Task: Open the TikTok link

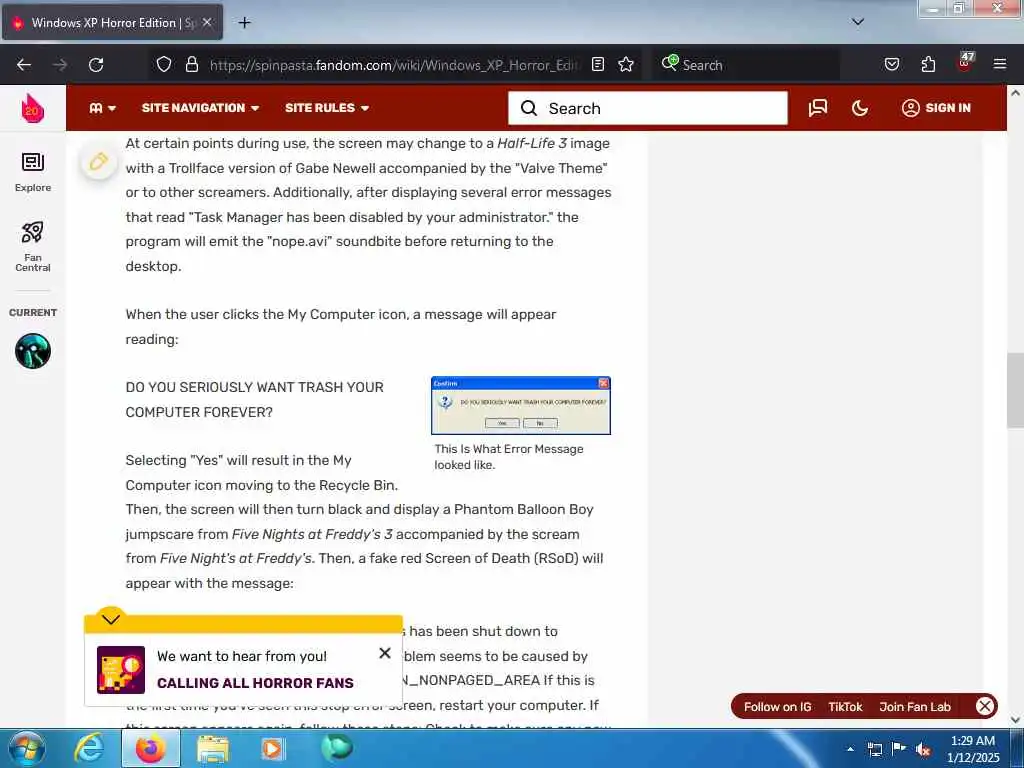Action: (845, 707)
